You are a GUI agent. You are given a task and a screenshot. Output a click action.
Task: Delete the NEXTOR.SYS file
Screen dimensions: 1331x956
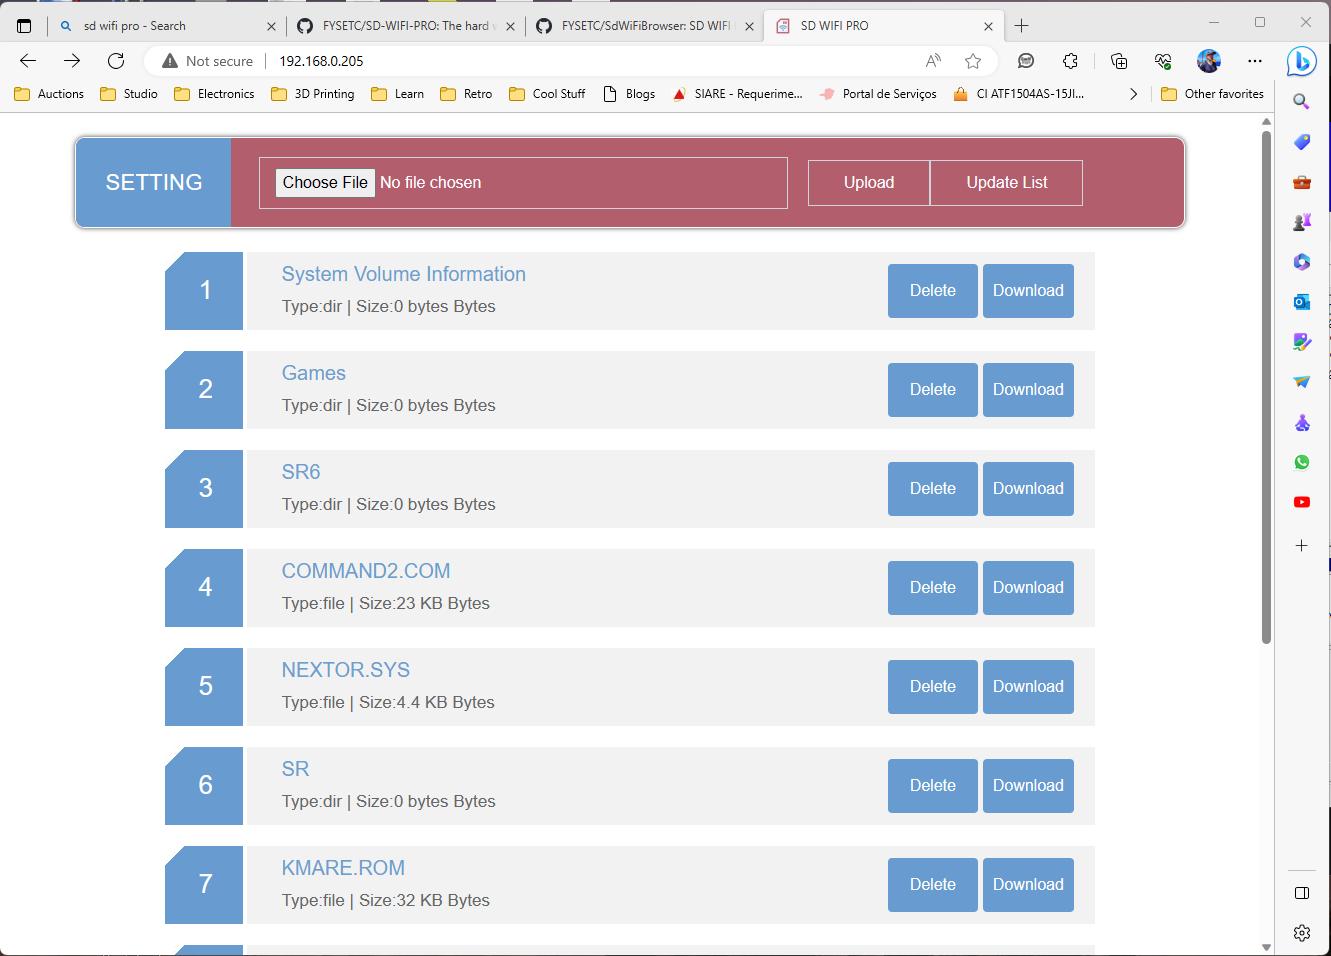click(933, 687)
